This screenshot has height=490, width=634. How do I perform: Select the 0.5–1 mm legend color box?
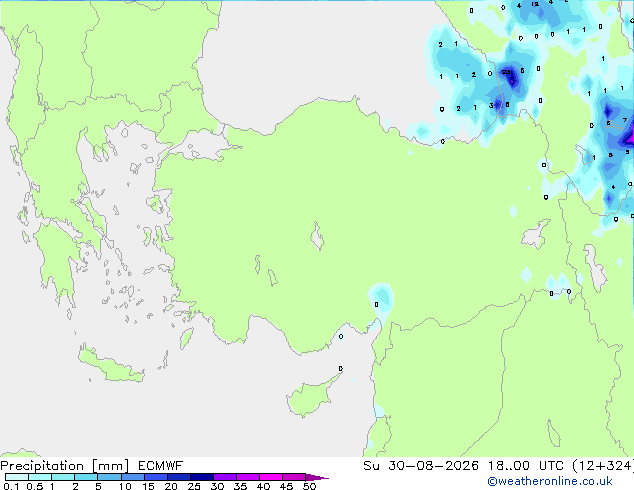(x=40, y=477)
